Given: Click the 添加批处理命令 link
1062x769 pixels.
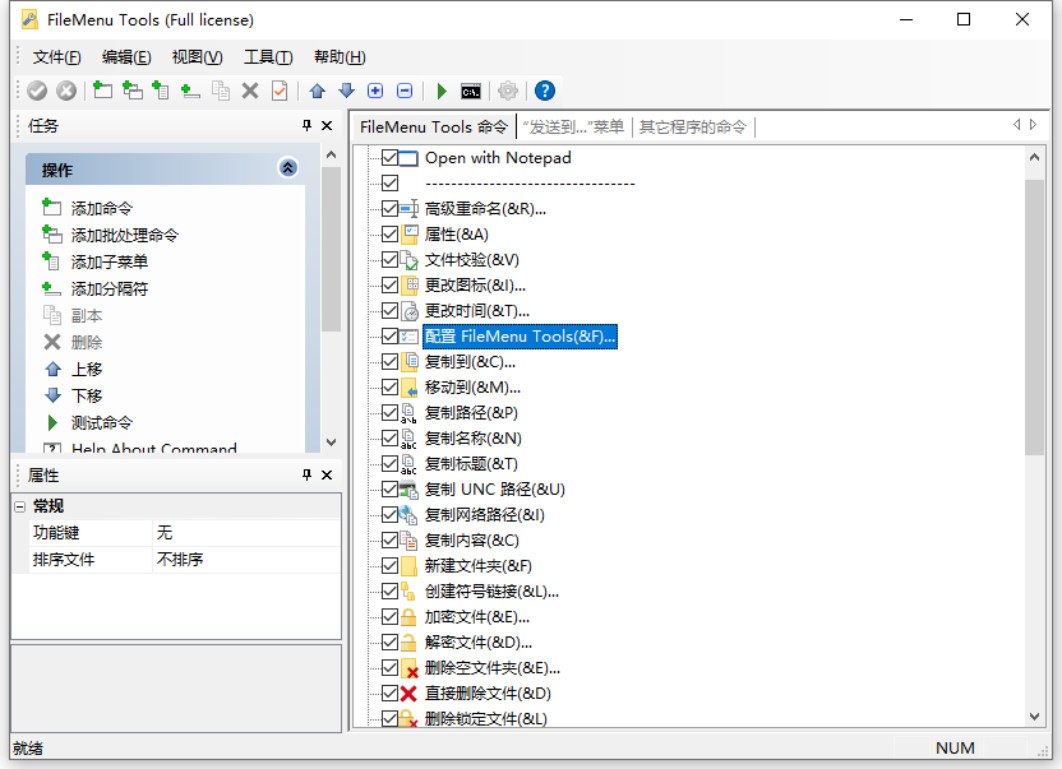Looking at the screenshot, I should pos(125,235).
